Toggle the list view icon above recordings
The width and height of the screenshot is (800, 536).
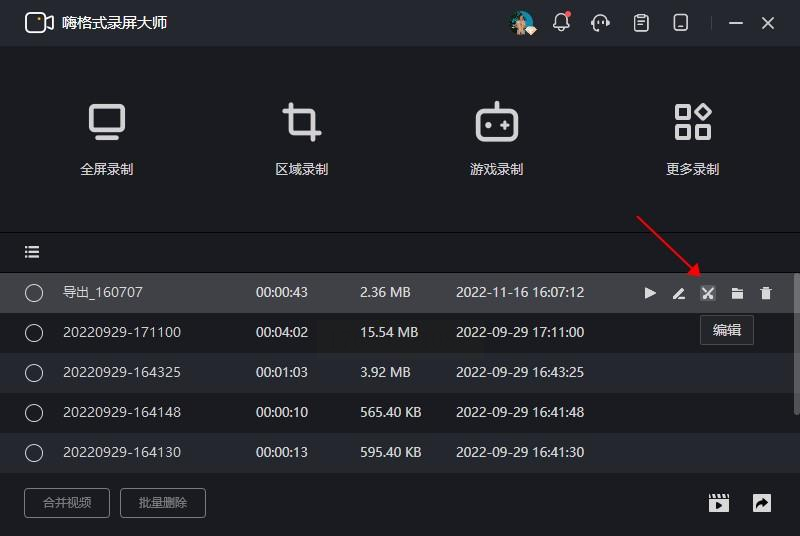pos(32,252)
